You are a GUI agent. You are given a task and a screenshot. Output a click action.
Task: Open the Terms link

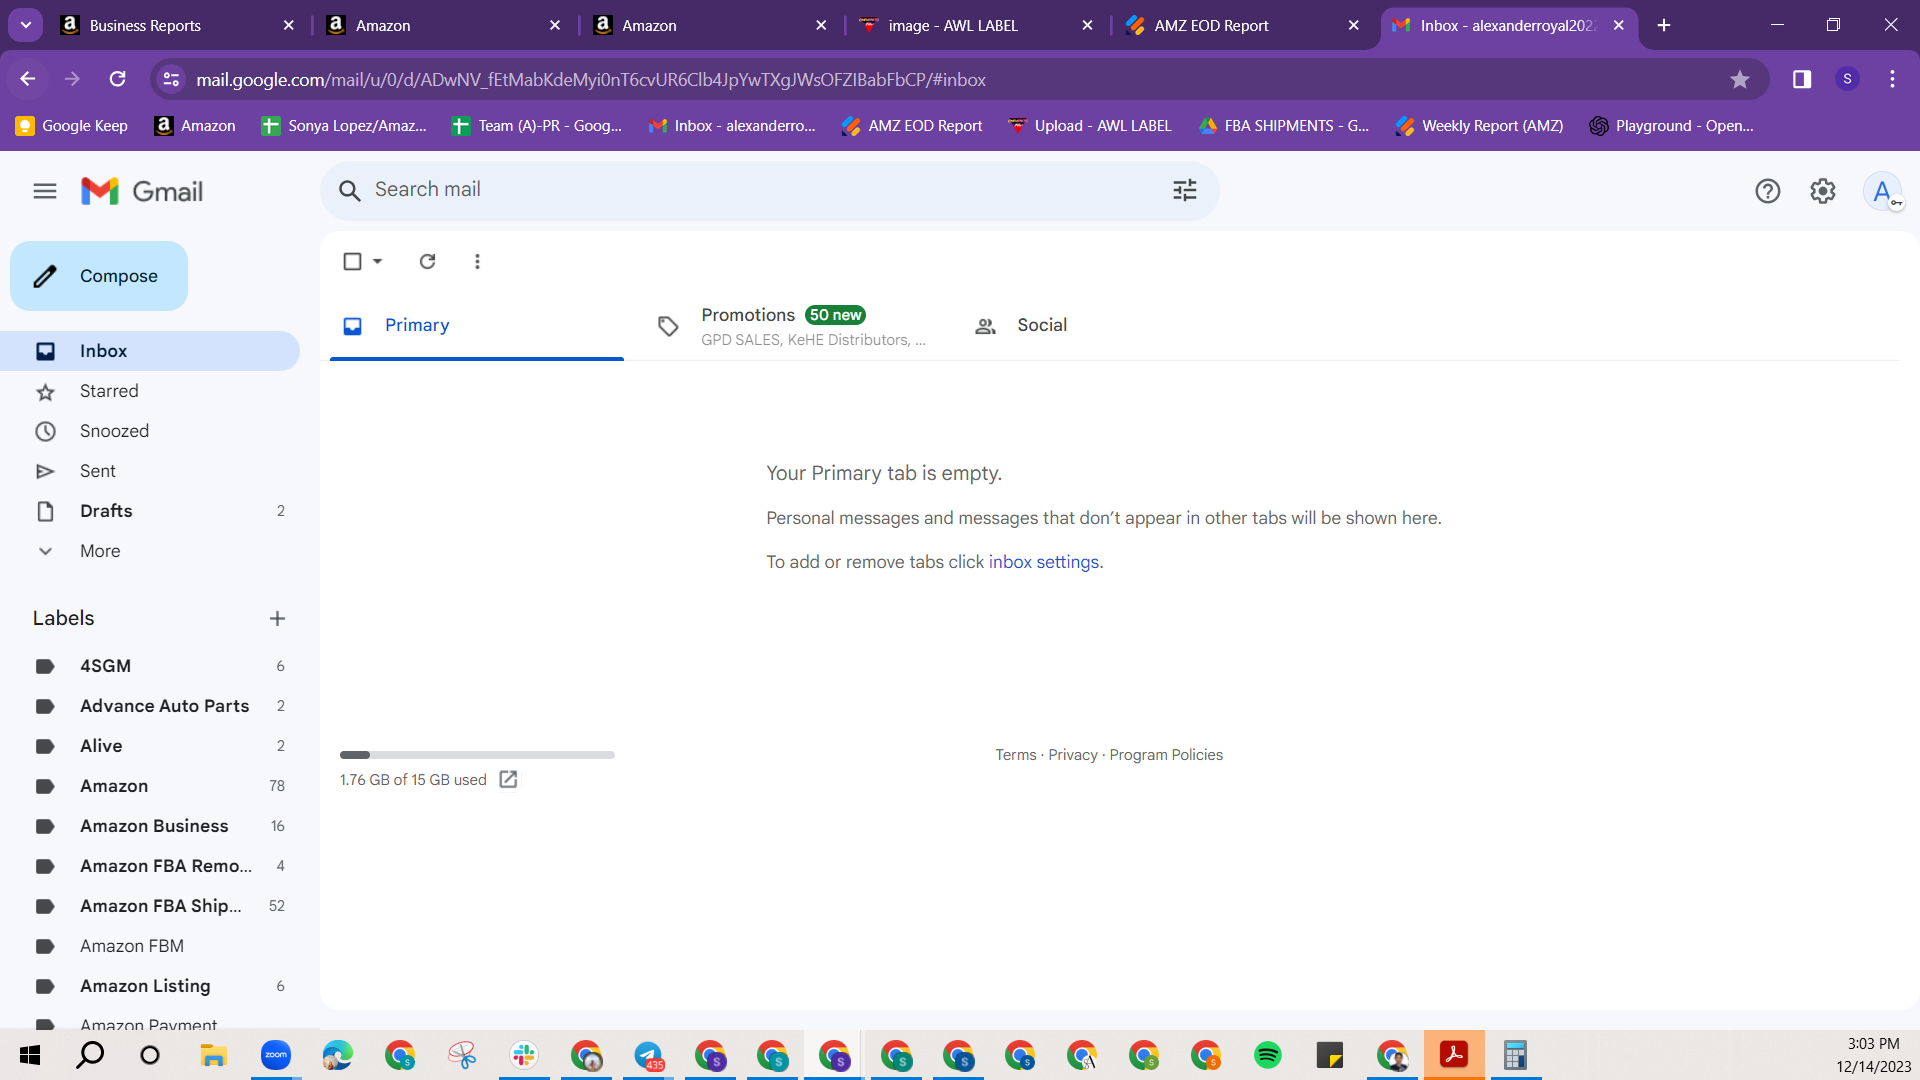coord(1015,755)
